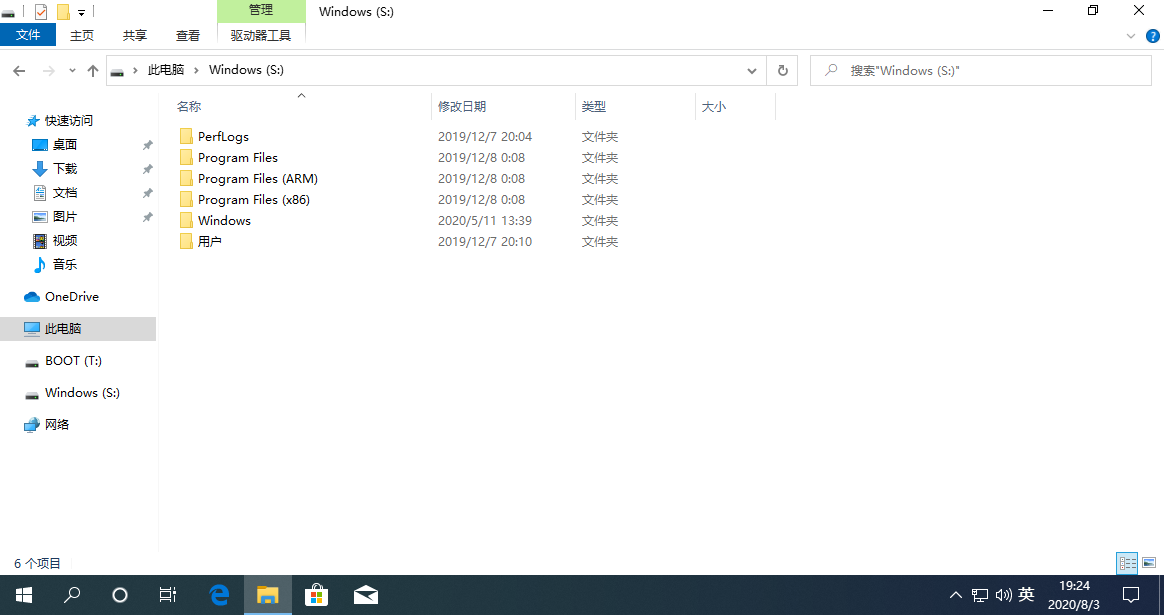Refresh the current folder view
The width and height of the screenshot is (1164, 615).
click(x=782, y=71)
